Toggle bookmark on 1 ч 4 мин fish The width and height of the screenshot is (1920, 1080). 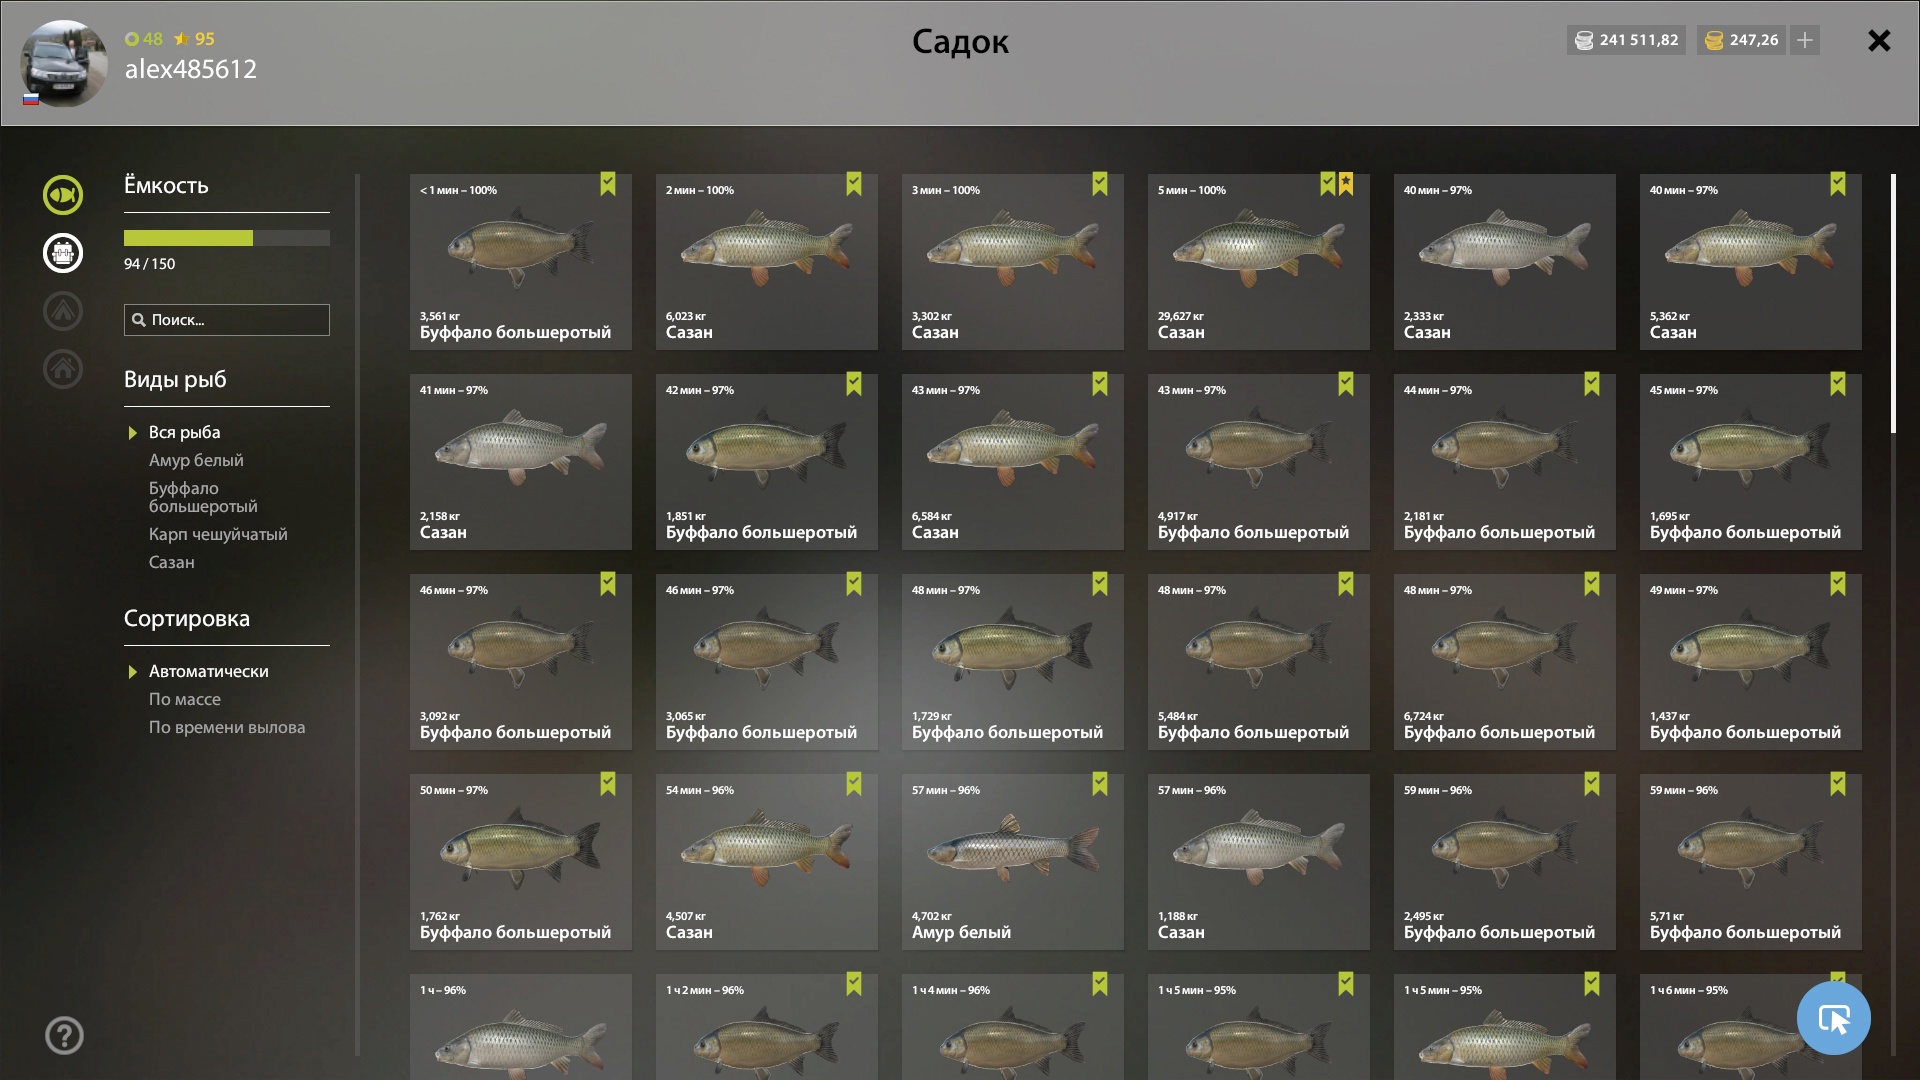(1100, 984)
